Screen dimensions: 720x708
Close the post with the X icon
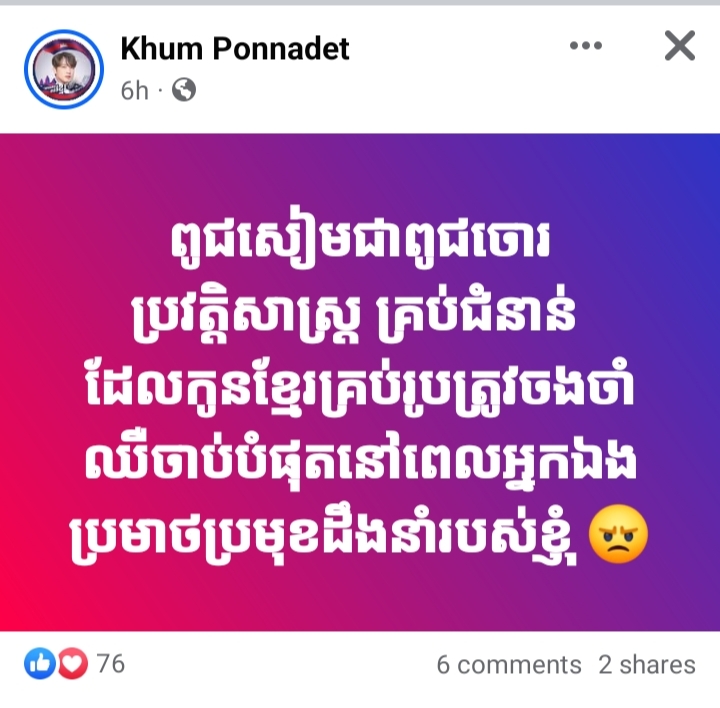tap(680, 45)
